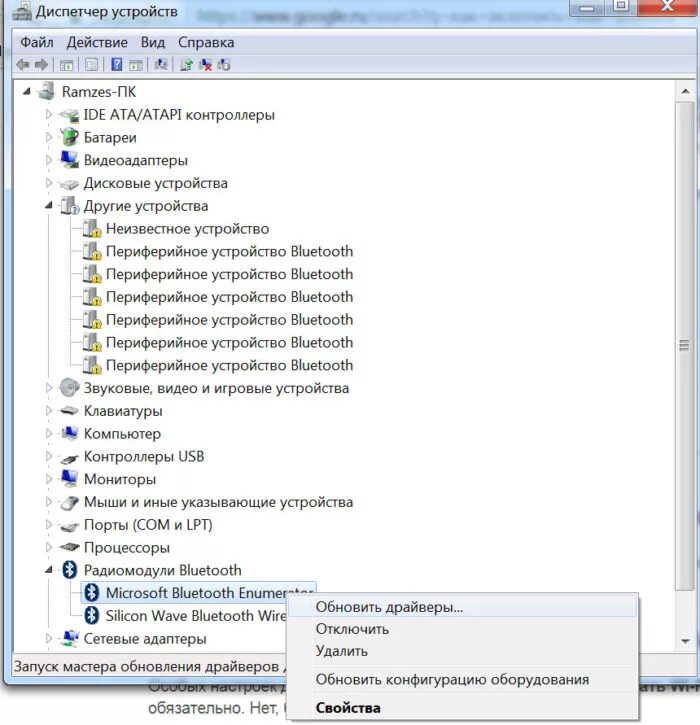The image size is (700, 725).
Task: Click the vertical scrollbar thumb
Action: (x=685, y=346)
